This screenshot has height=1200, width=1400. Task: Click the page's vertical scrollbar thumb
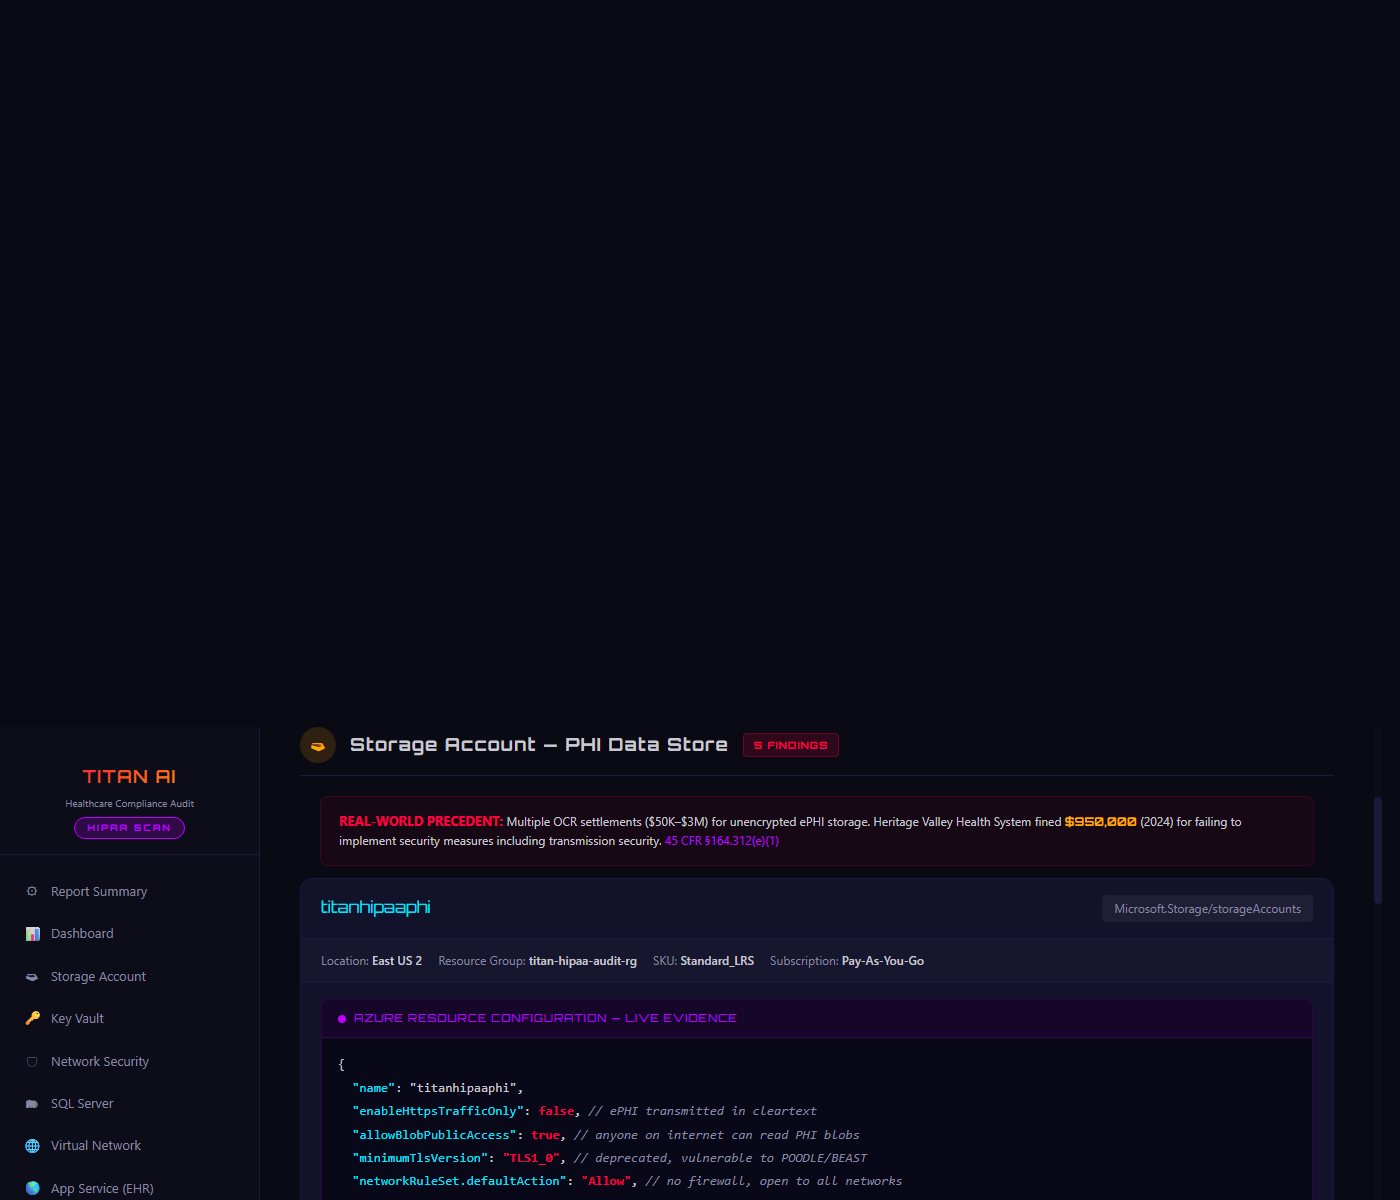[x=1378, y=850]
